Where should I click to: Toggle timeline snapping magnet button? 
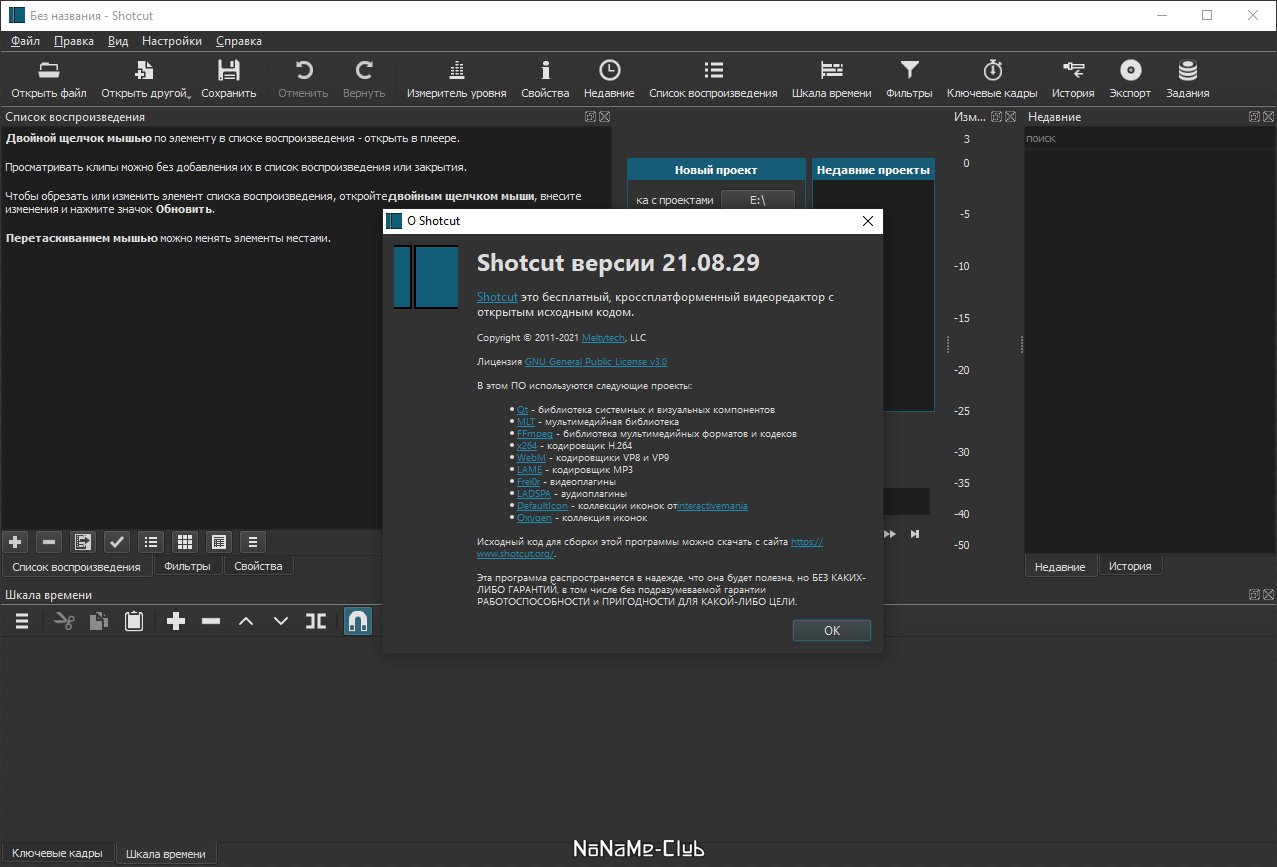coord(358,621)
